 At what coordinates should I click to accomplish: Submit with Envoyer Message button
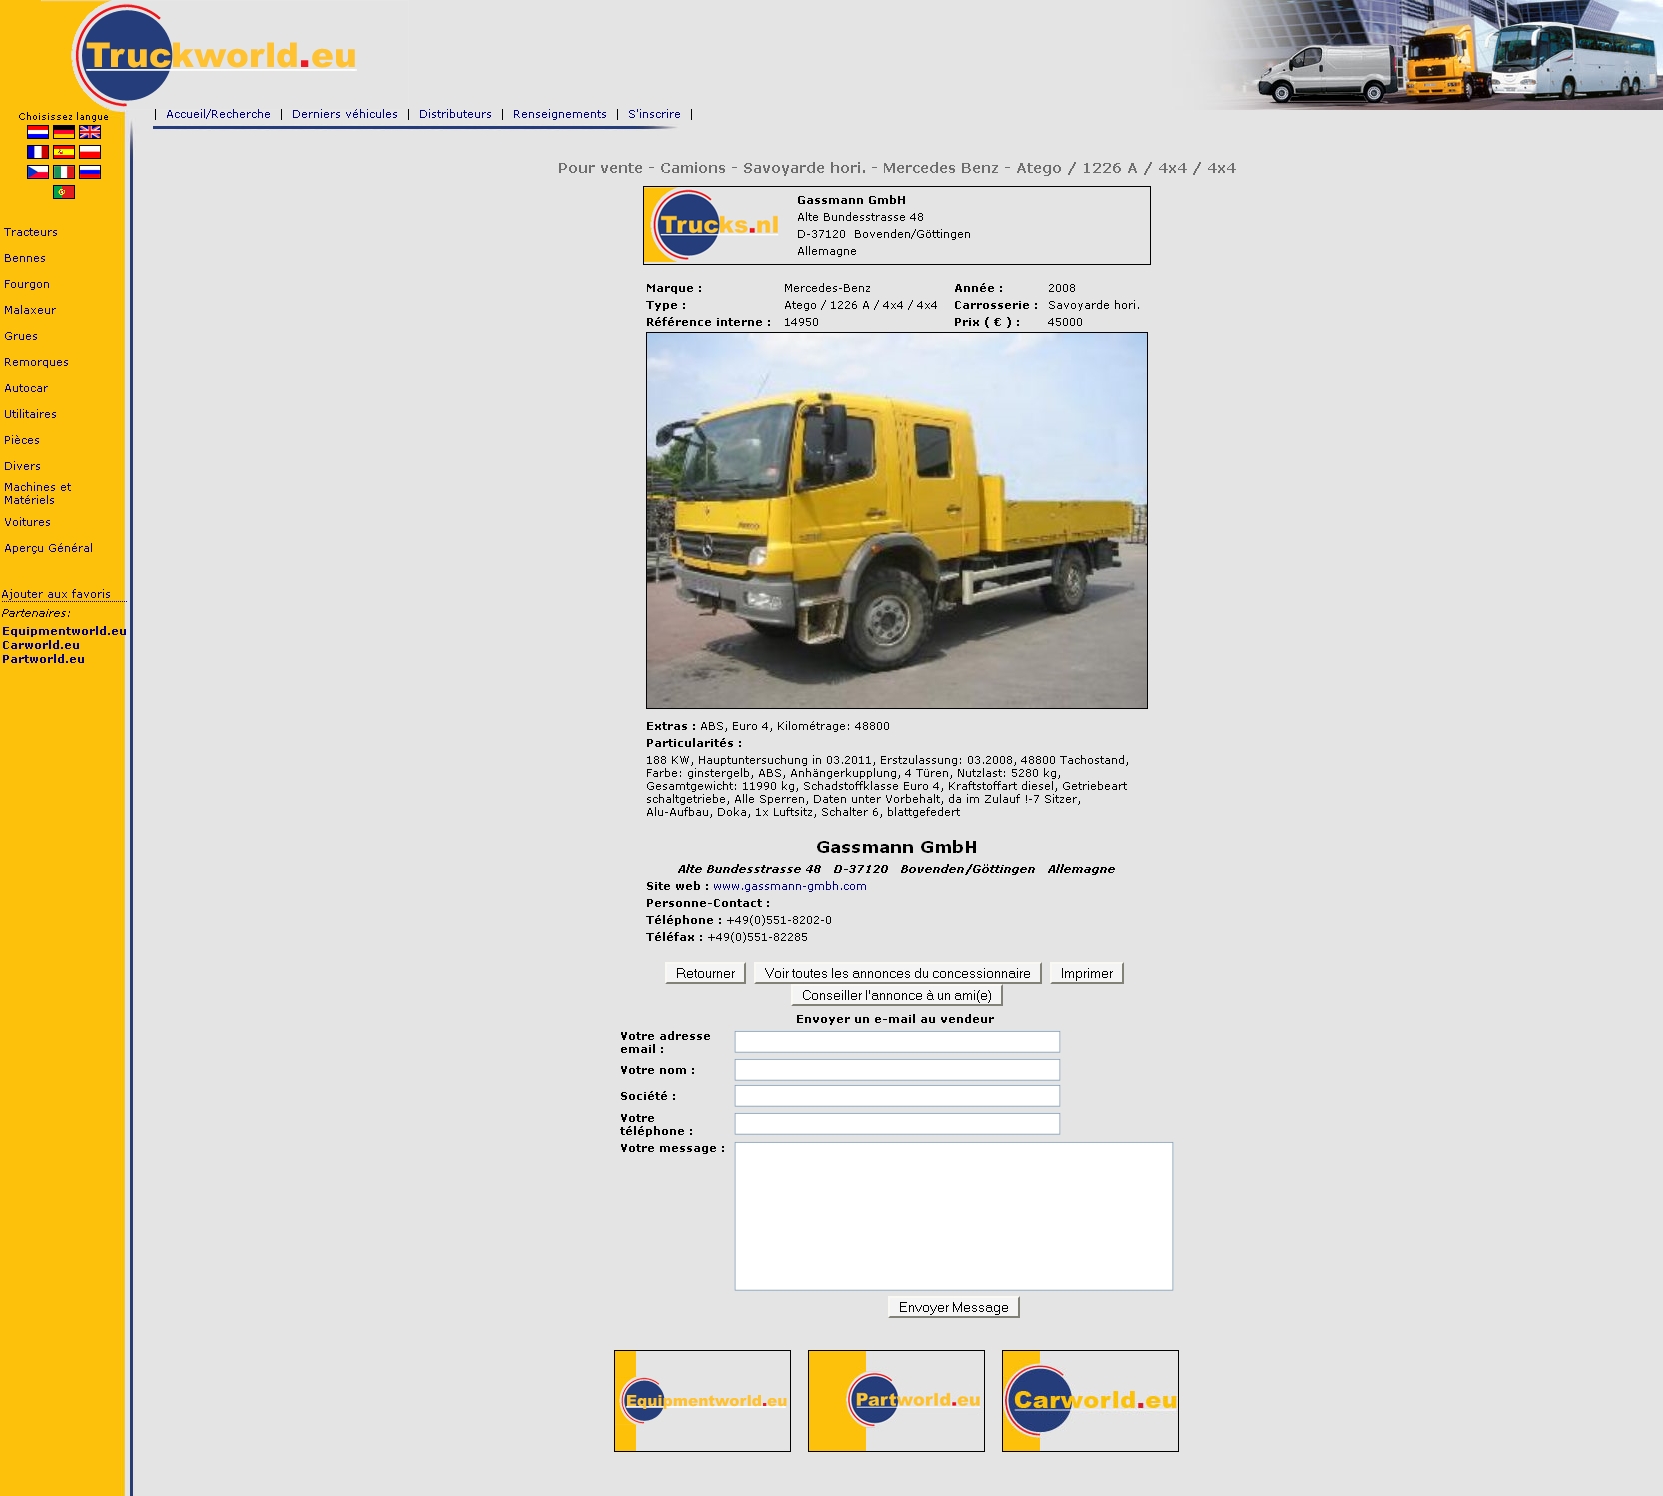(x=953, y=1307)
